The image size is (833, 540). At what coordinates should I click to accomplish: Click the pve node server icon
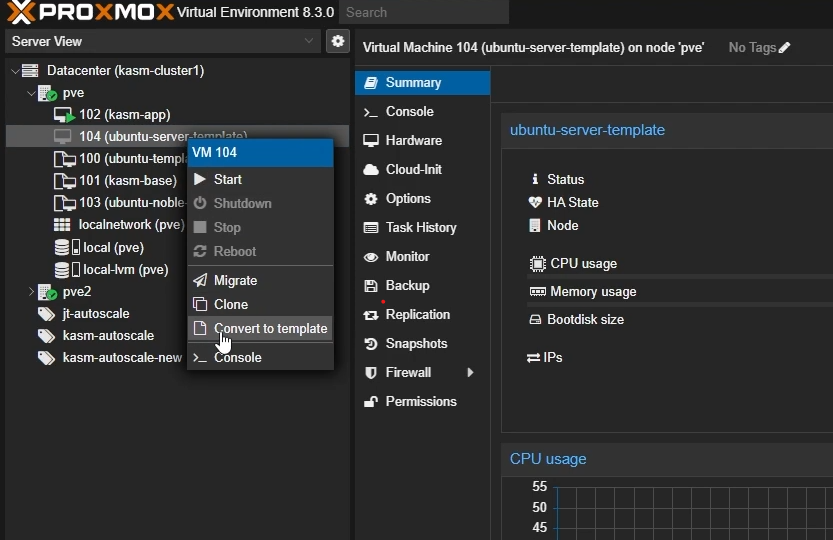tap(47, 93)
